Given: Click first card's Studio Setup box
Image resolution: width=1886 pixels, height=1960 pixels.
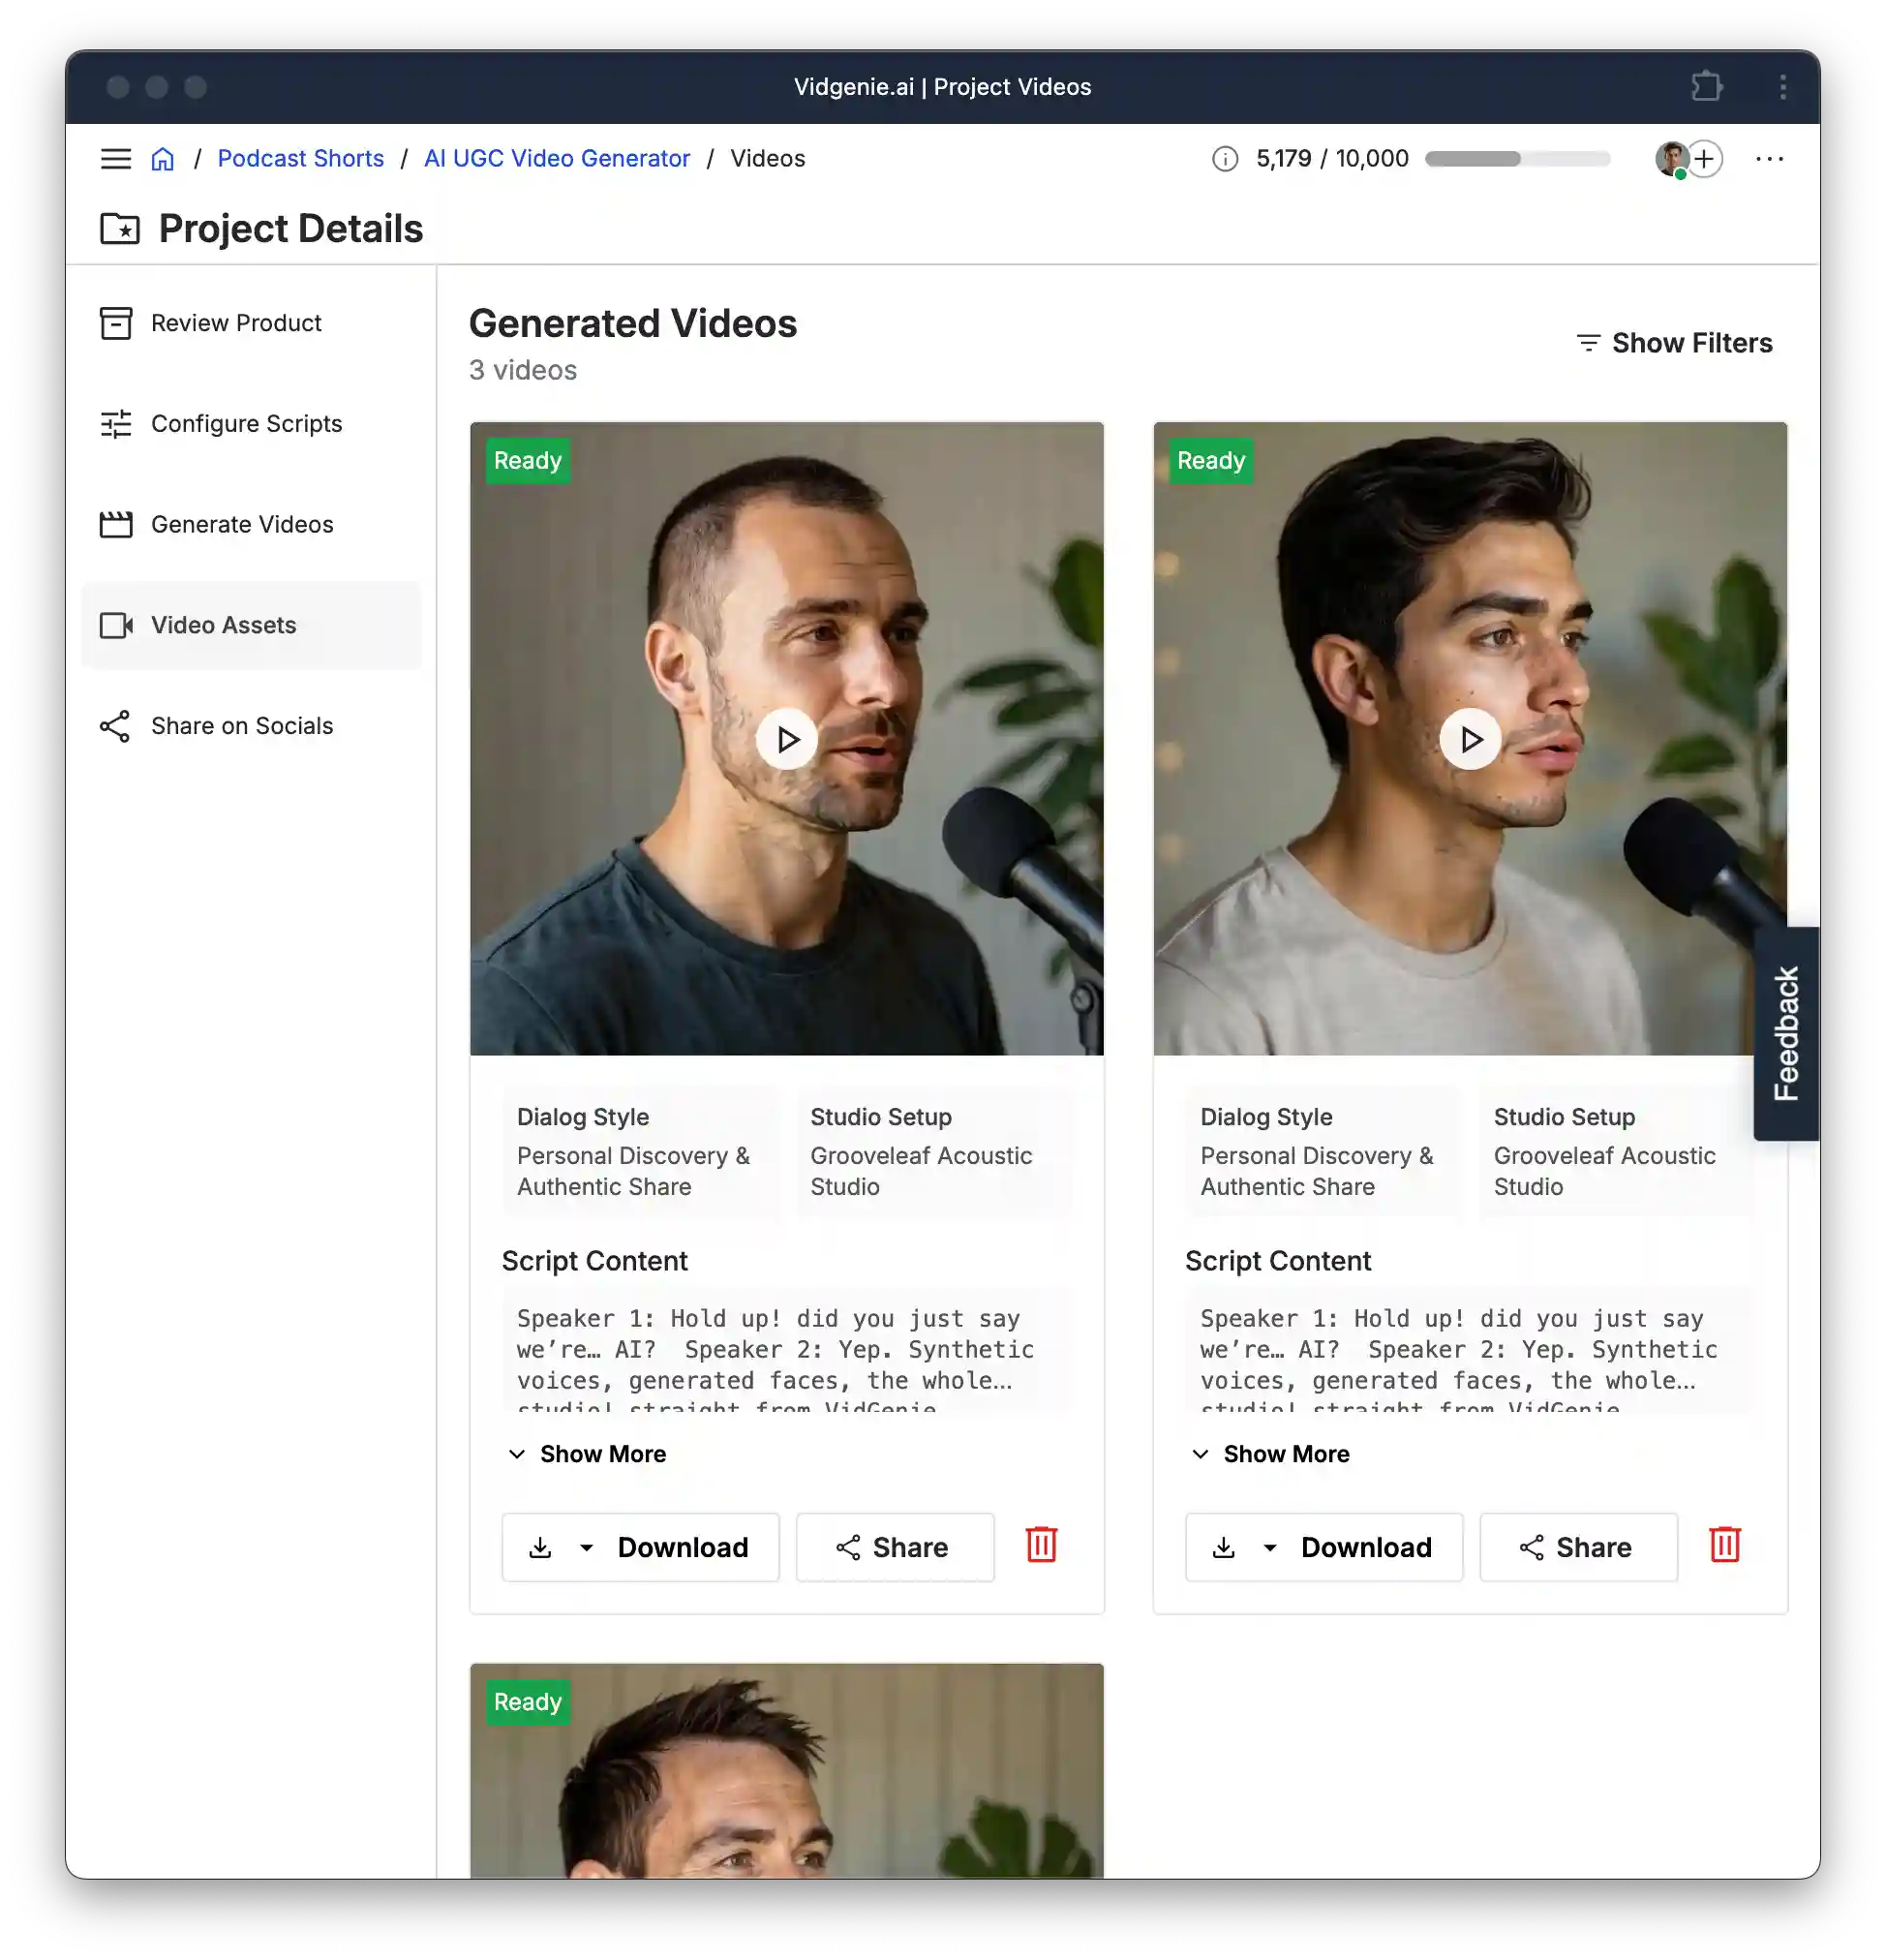Looking at the screenshot, I should coord(934,1151).
